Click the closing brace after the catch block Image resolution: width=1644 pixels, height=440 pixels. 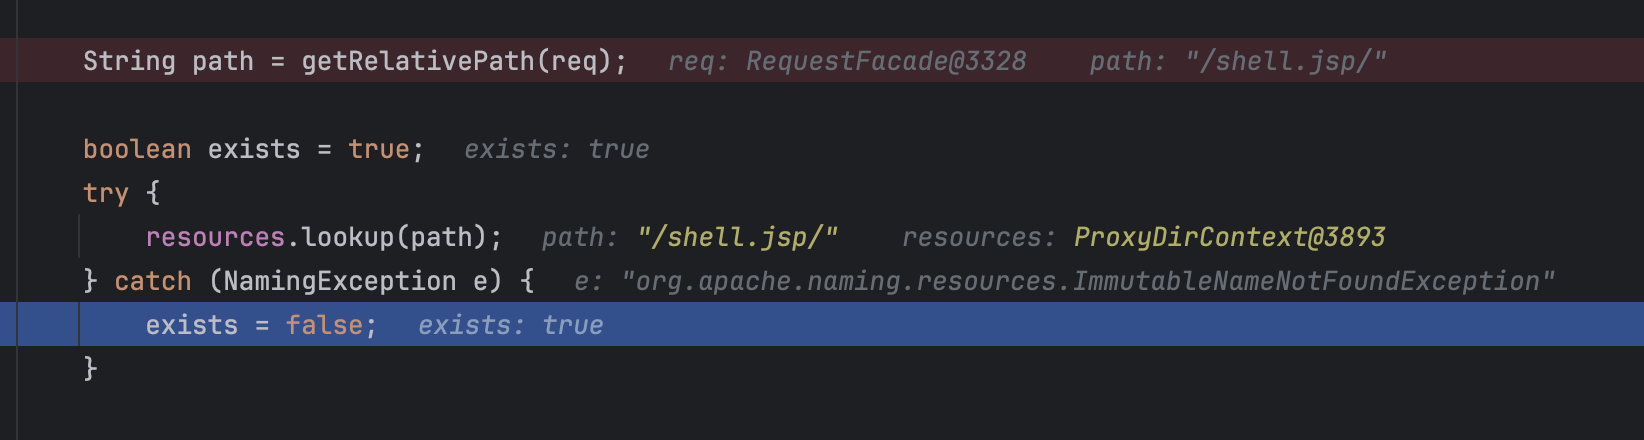pos(90,369)
